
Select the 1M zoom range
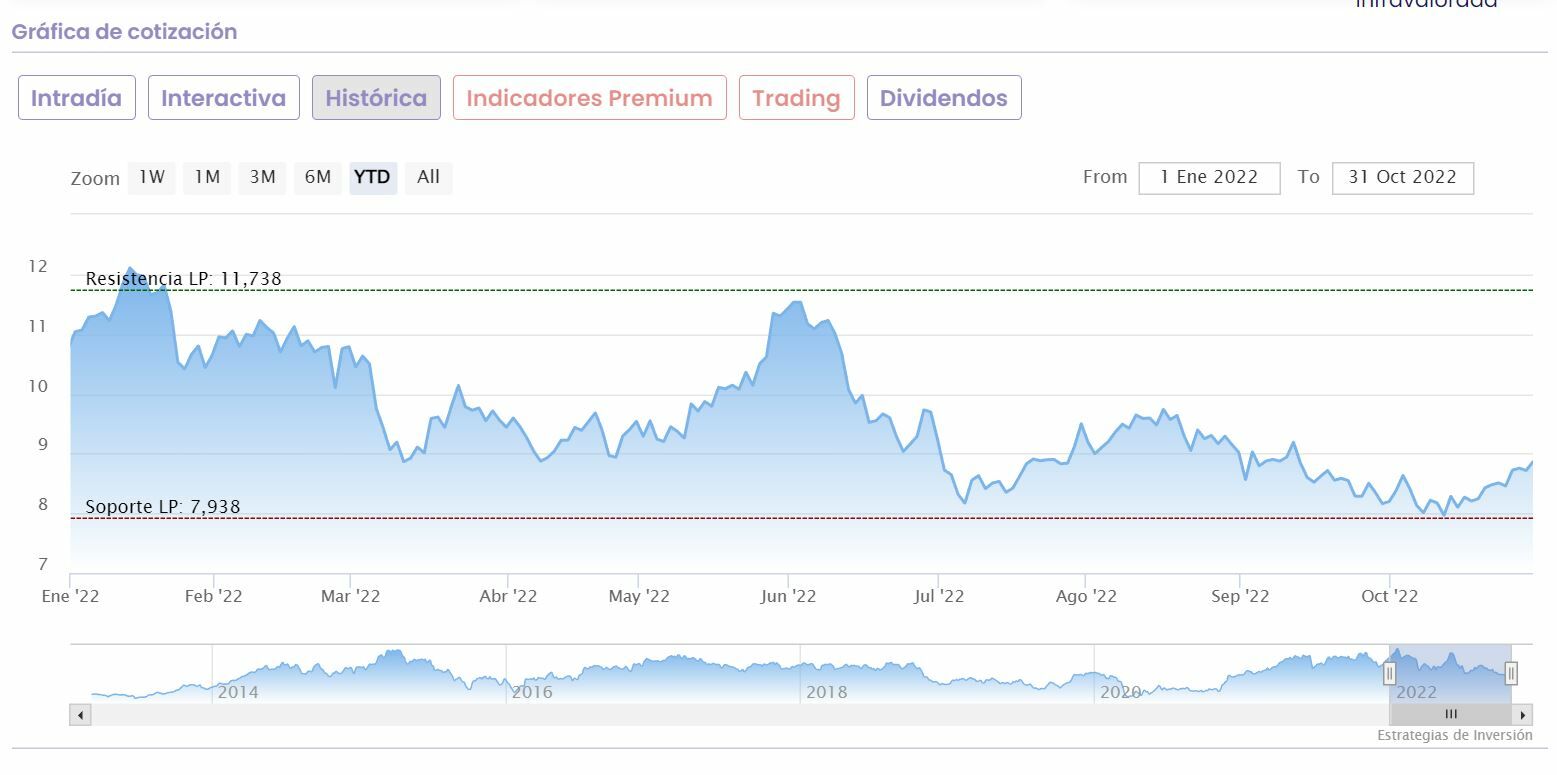tap(207, 178)
